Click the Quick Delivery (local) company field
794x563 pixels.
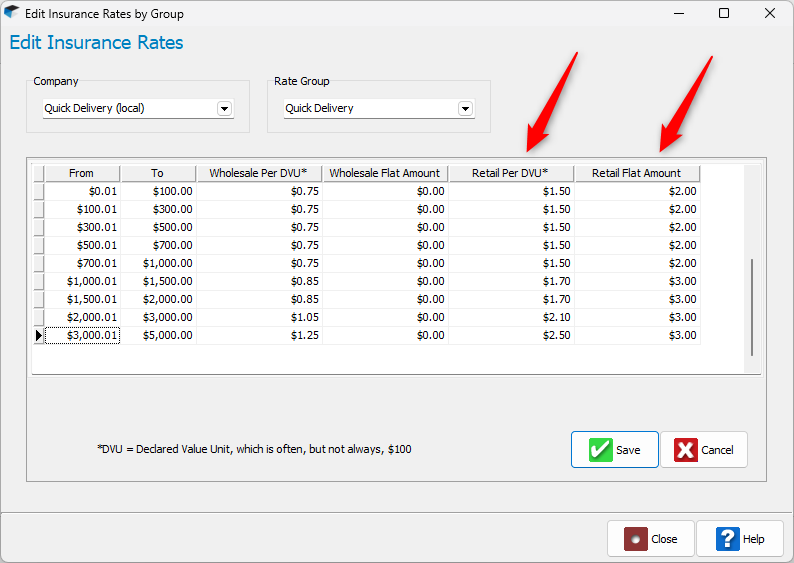click(x=128, y=108)
